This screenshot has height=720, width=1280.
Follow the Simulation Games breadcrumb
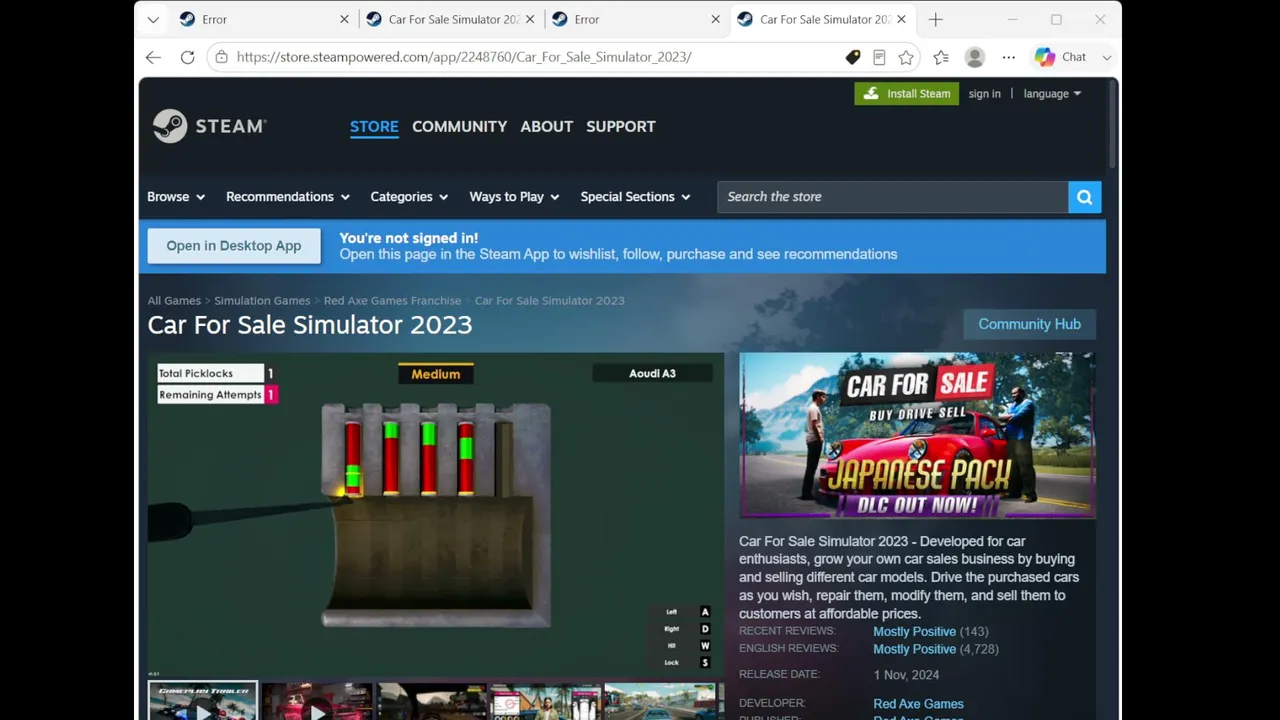(x=262, y=301)
